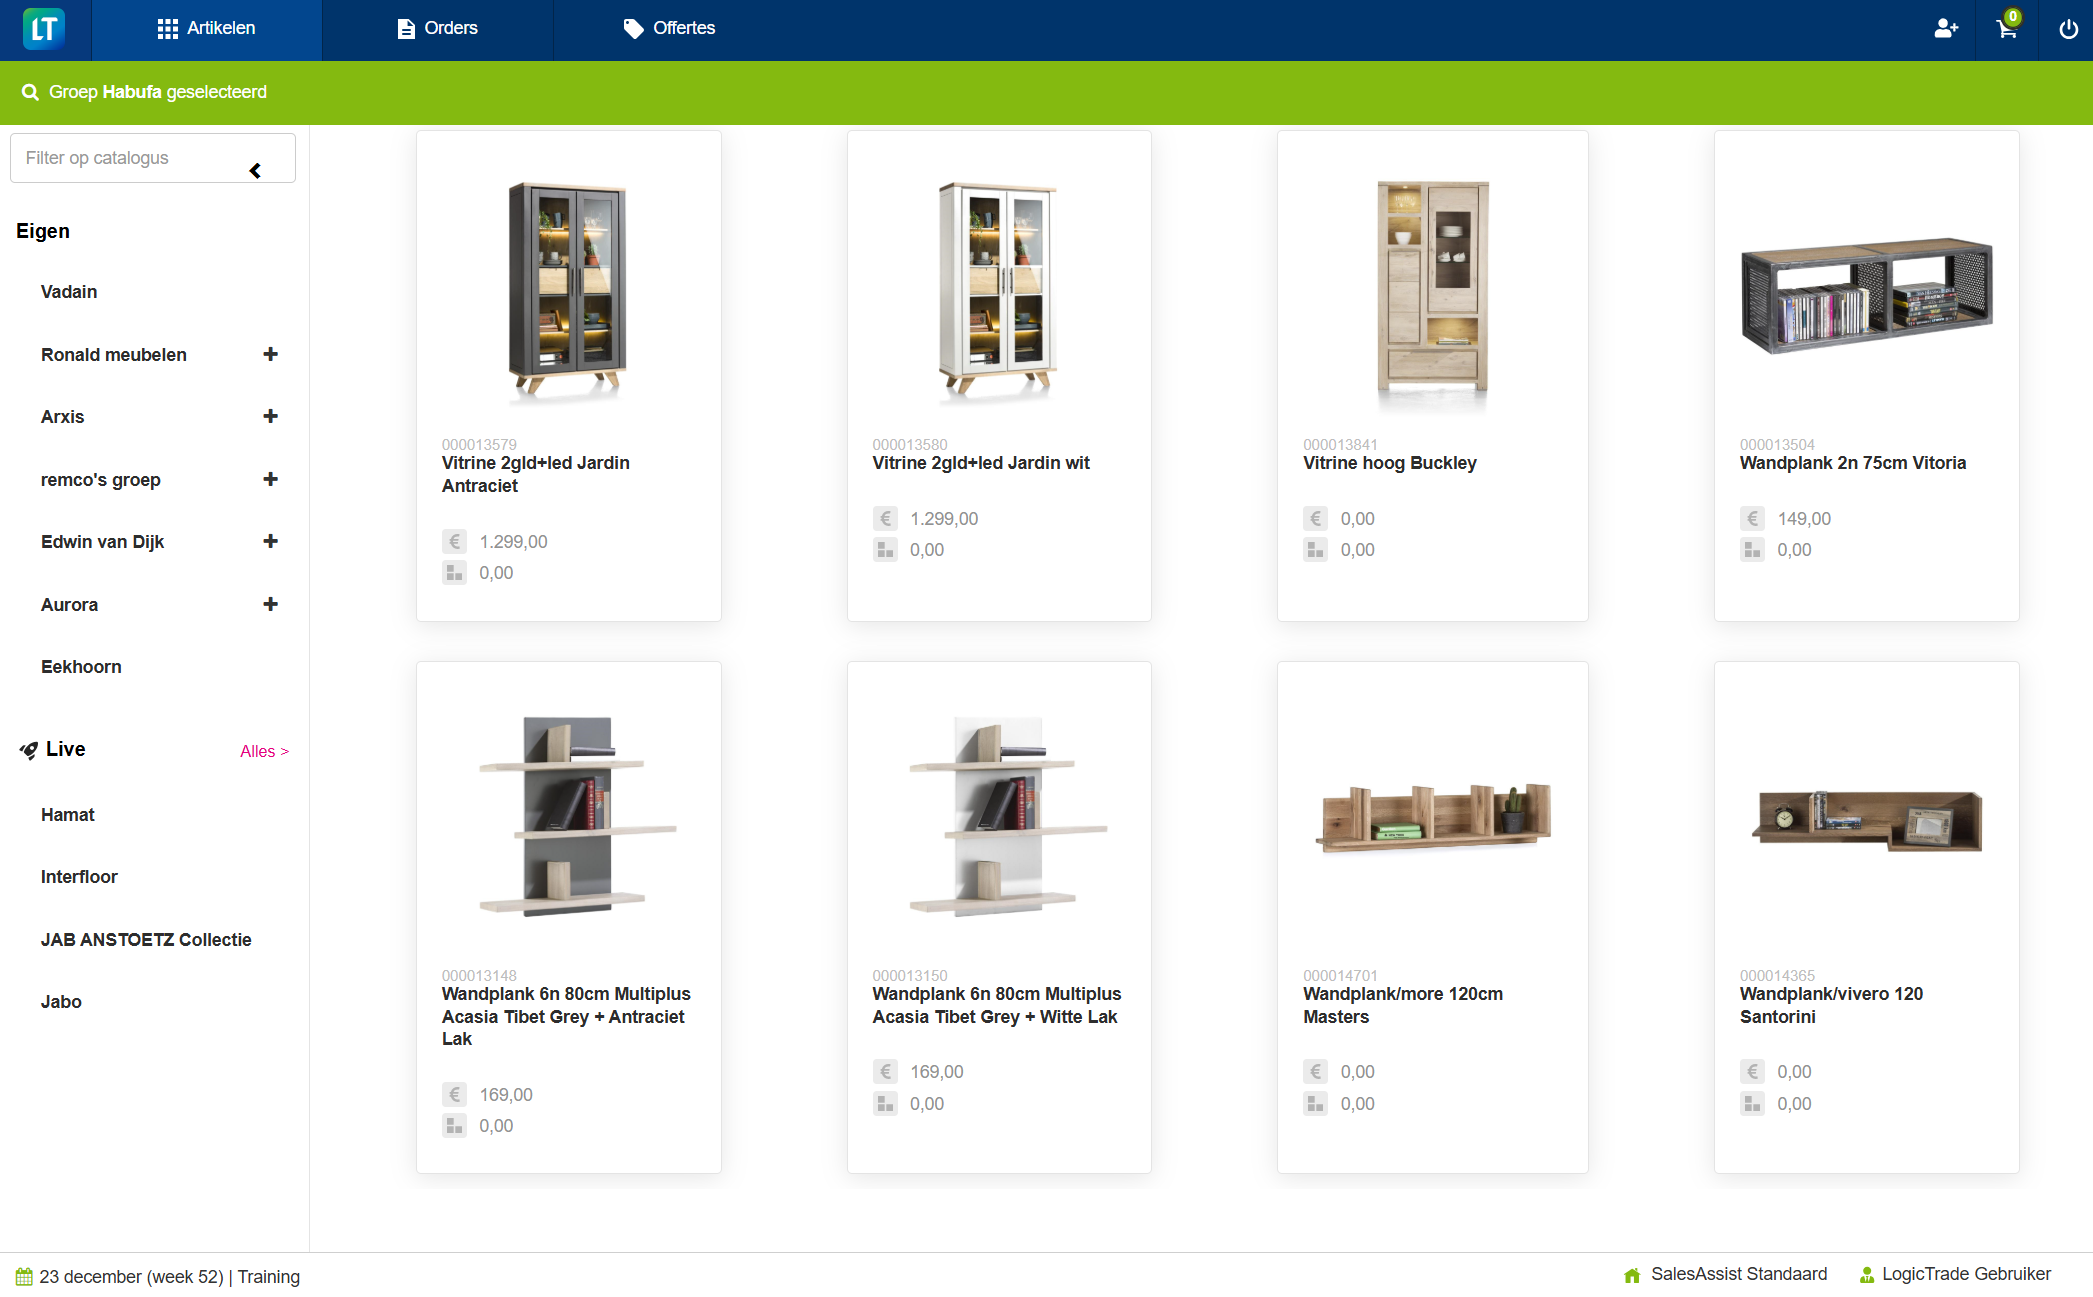Open the shopping cart icon
The width and height of the screenshot is (2093, 1297).
2006,30
